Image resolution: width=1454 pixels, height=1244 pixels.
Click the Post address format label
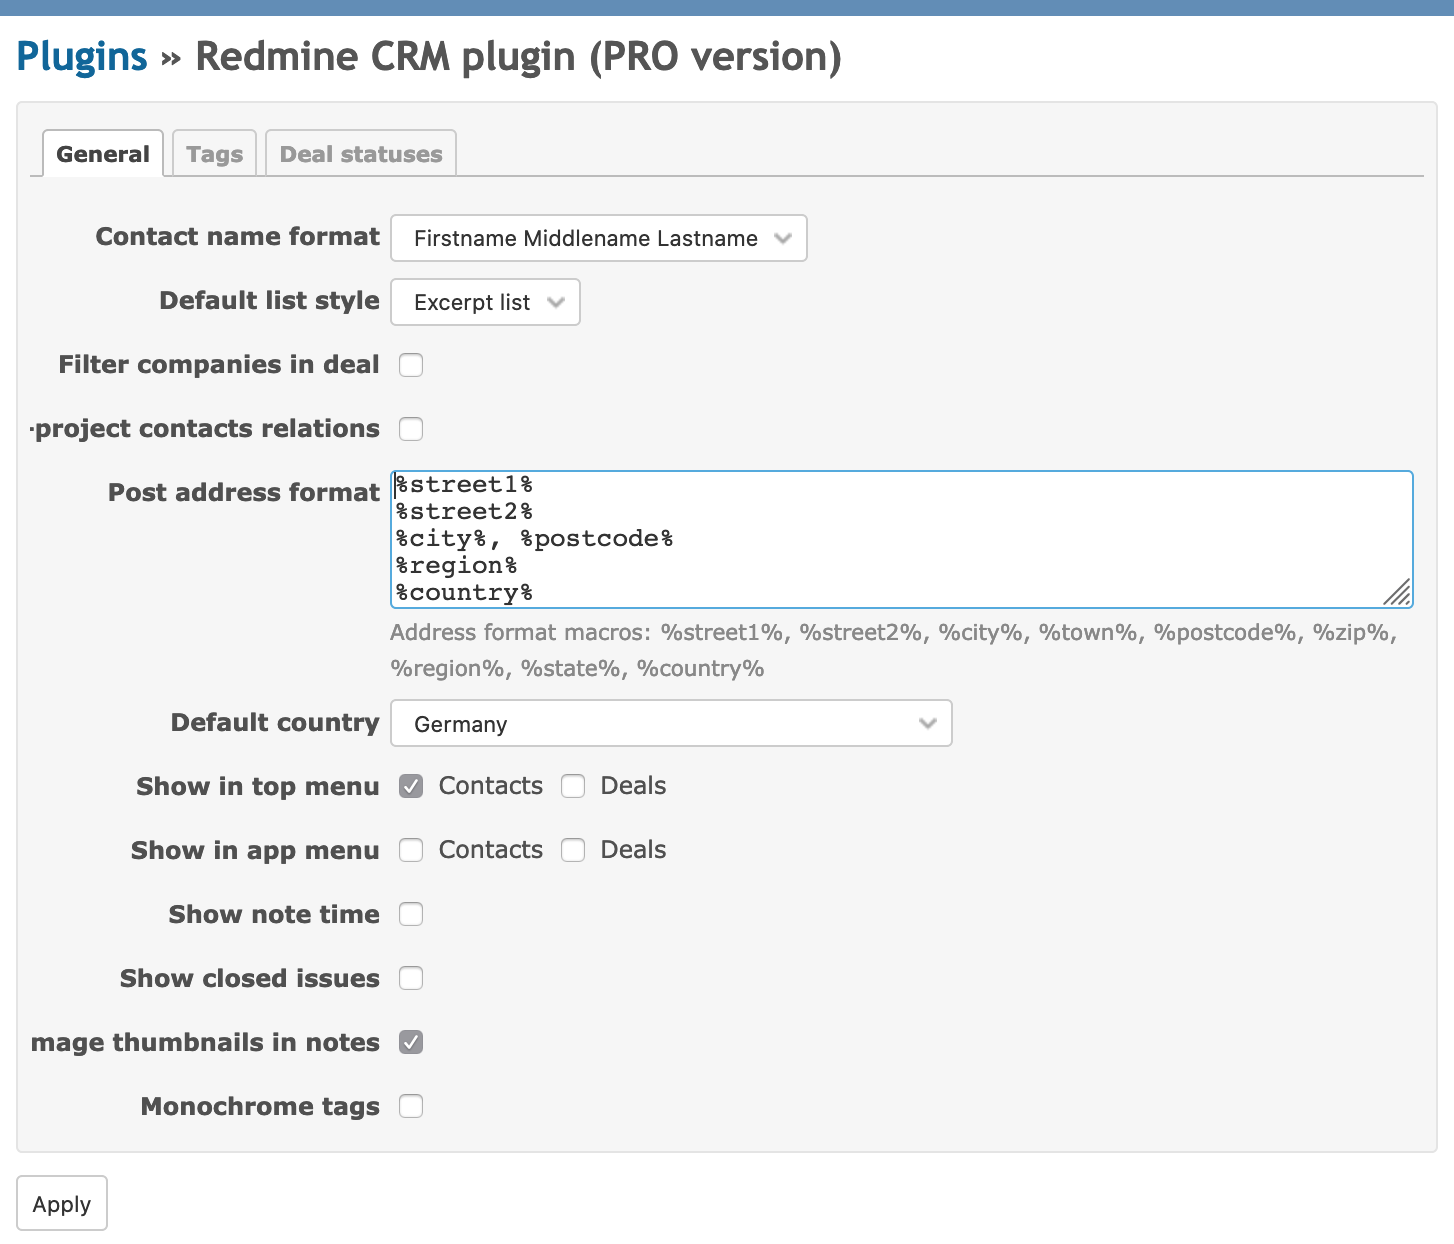click(x=244, y=492)
